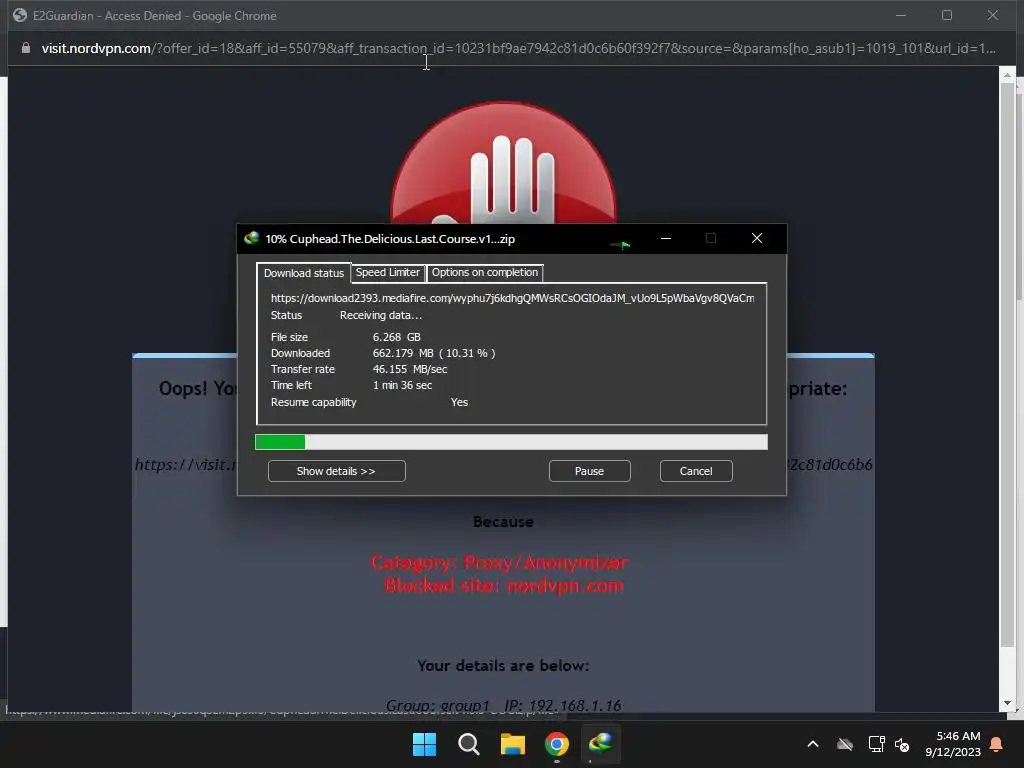Click the downloaded value 662.179 MB
Viewport: 1024px width, 768px height.
[434, 353]
